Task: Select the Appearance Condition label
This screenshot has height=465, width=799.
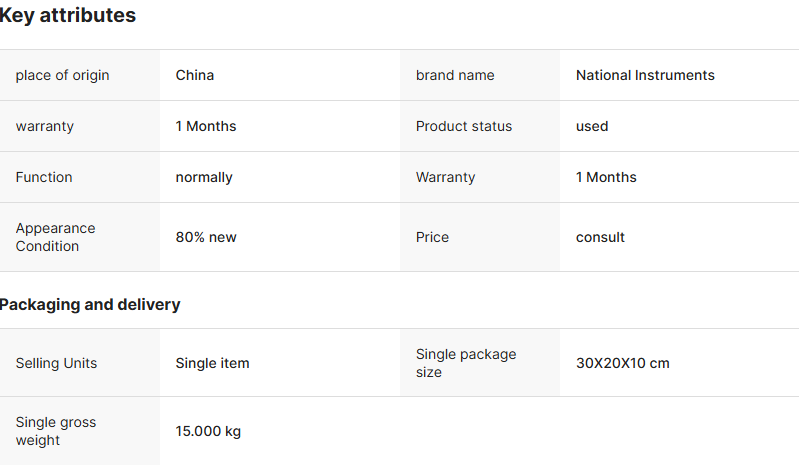Action: pyautogui.click(x=55, y=237)
